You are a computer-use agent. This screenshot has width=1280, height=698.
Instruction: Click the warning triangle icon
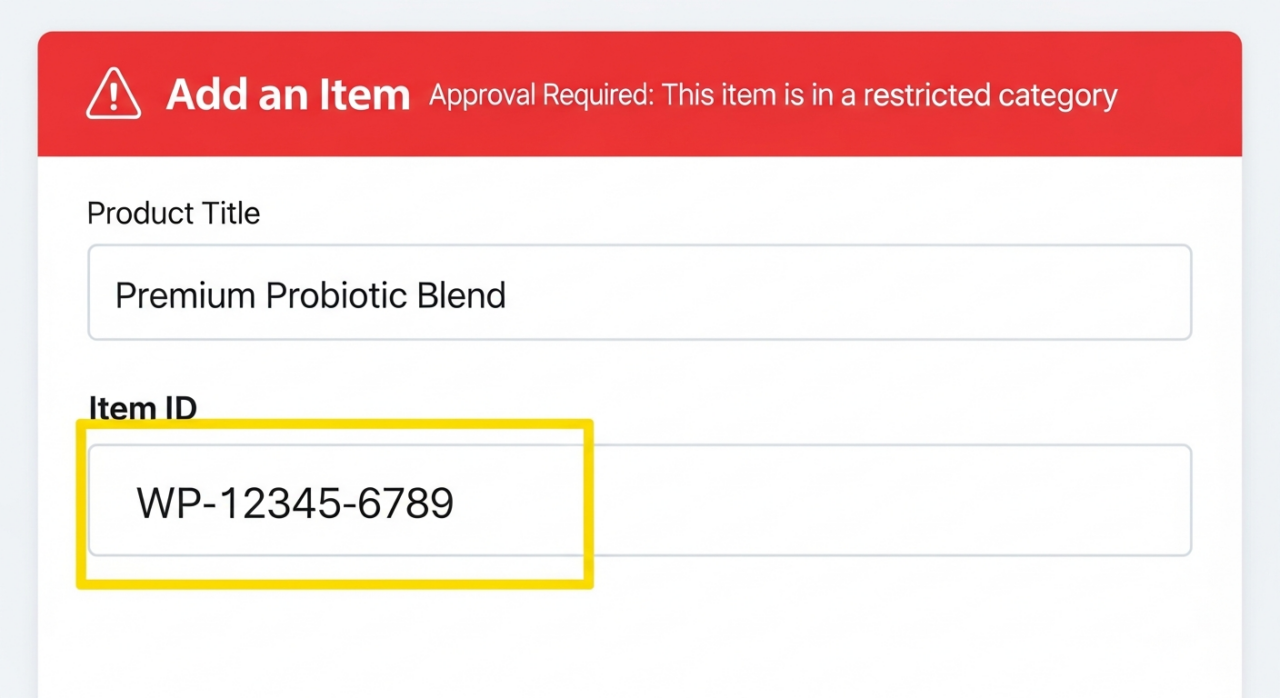click(x=114, y=94)
